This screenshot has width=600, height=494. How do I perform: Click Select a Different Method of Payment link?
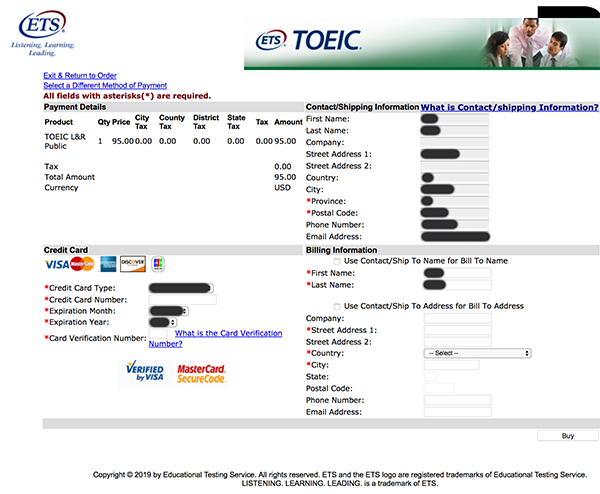click(105, 85)
